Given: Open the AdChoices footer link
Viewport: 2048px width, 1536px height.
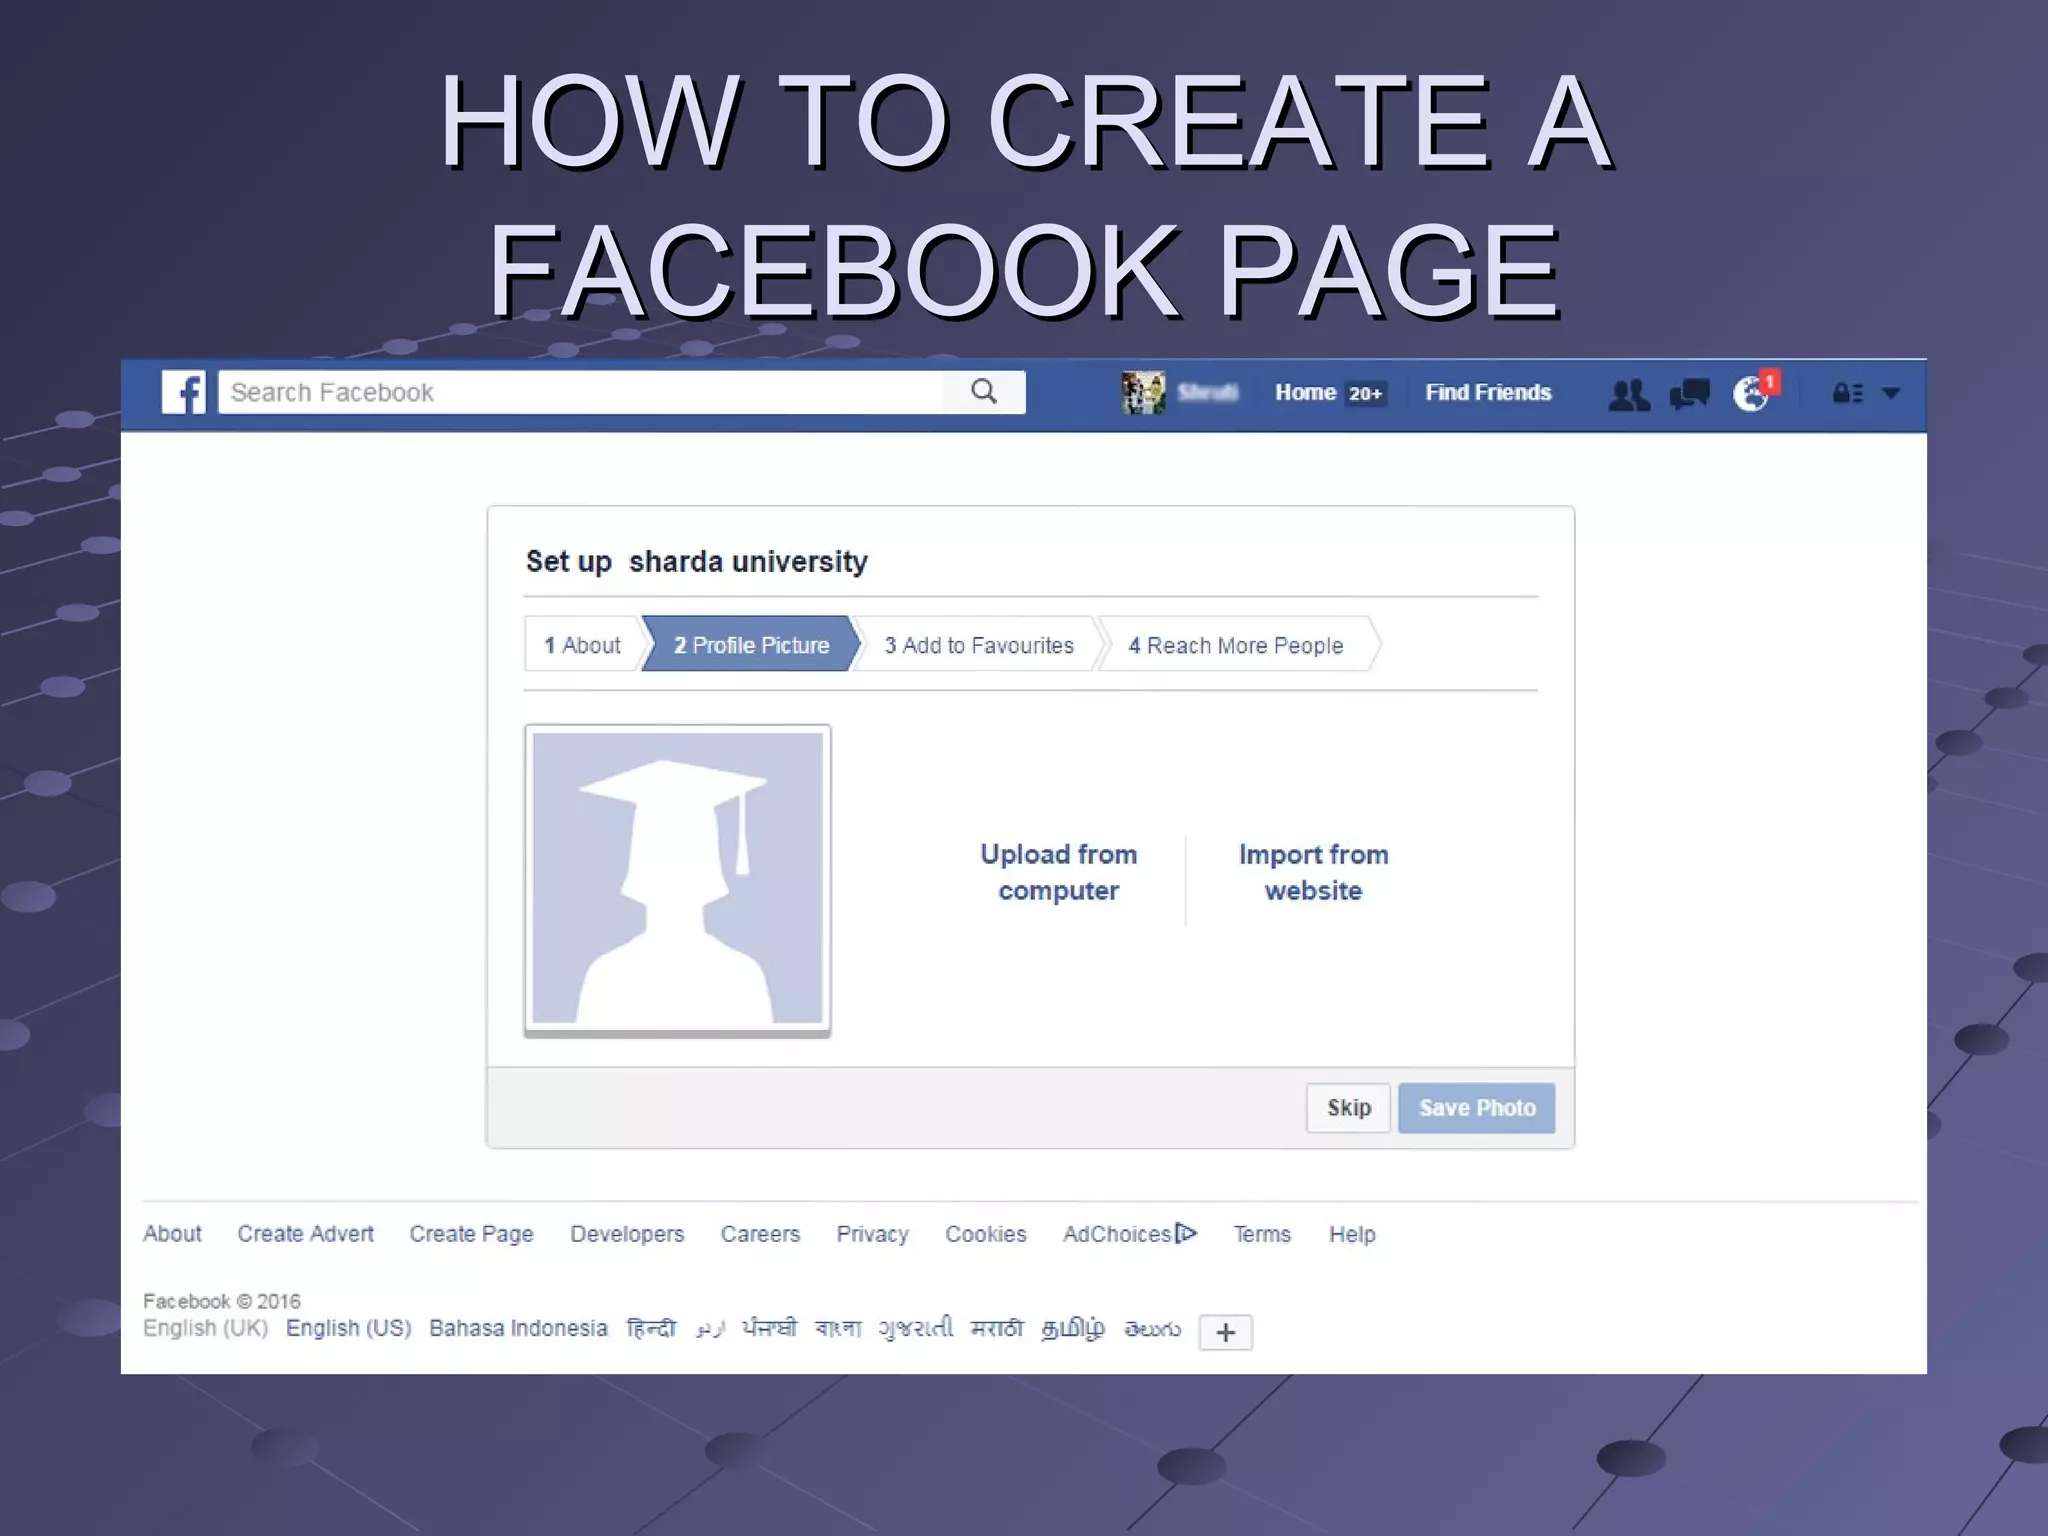Looking at the screenshot, I should pyautogui.click(x=1130, y=1234).
